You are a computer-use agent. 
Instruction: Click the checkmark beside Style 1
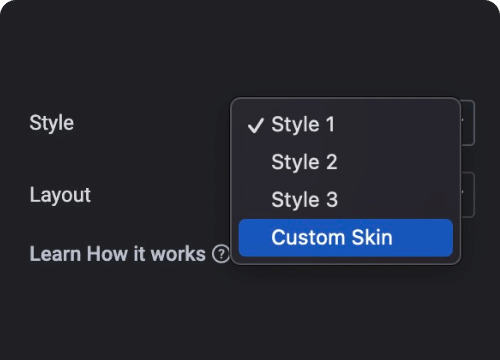click(256, 126)
